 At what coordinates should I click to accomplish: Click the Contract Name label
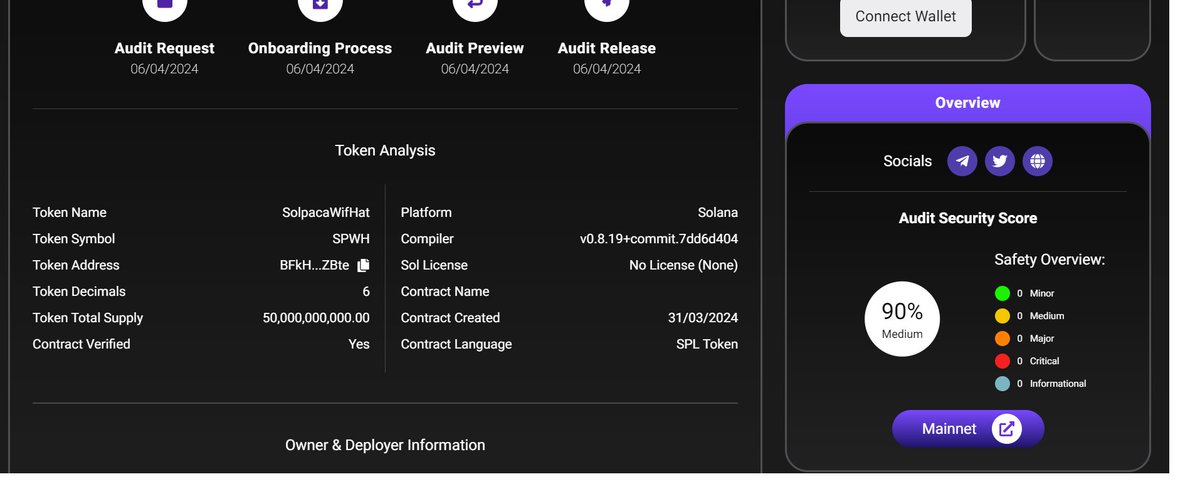click(445, 292)
